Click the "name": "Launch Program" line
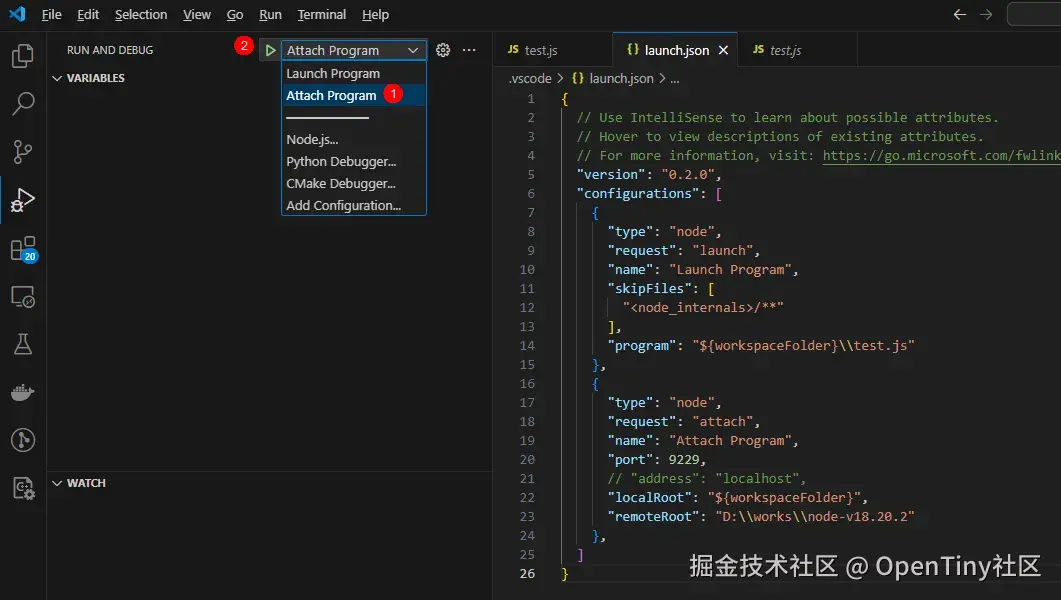 click(702, 269)
